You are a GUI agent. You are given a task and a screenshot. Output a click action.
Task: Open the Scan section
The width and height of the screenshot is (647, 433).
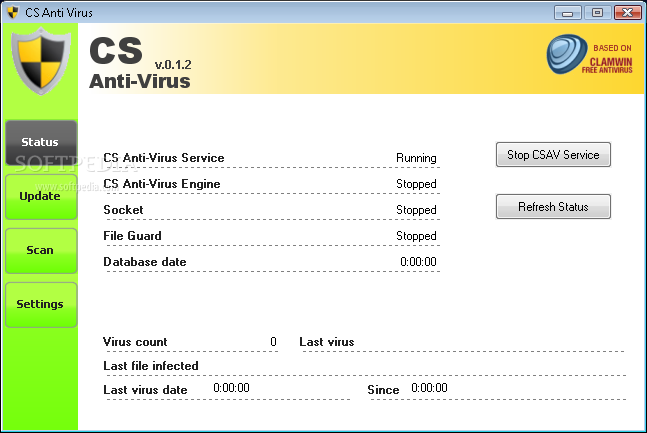click(41, 251)
